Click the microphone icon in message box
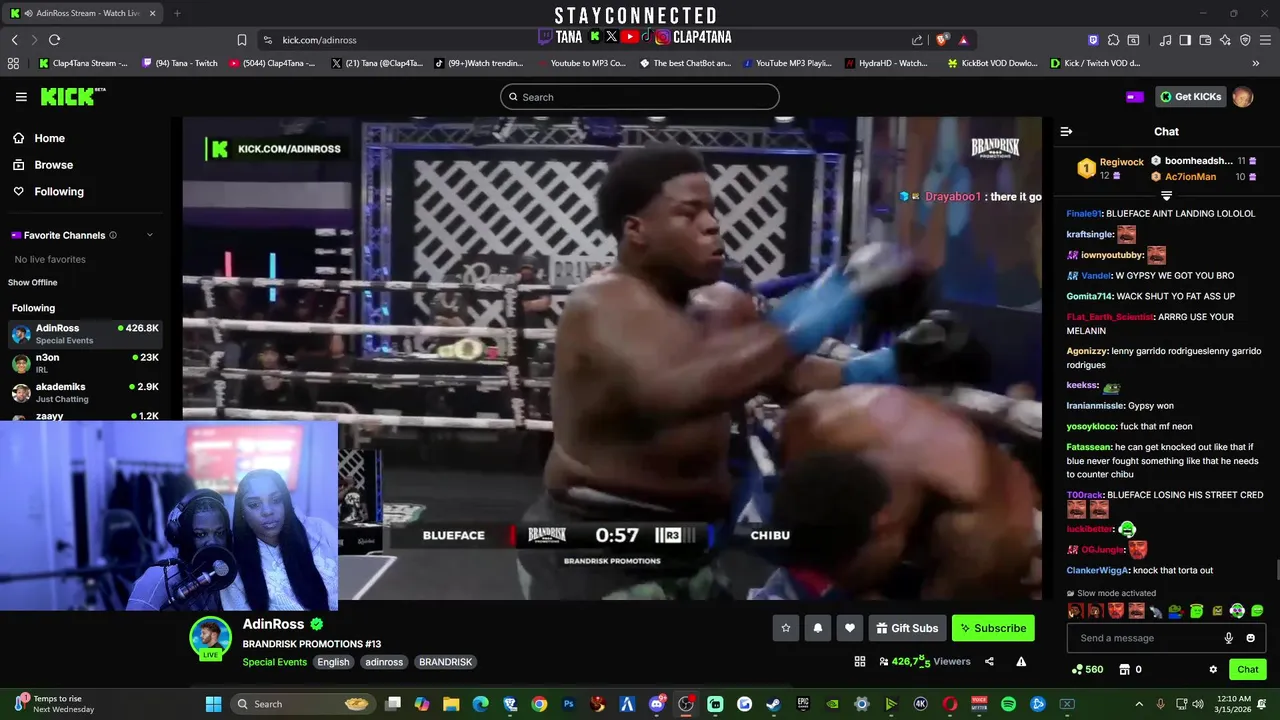Screen dimensions: 1280x720 (x=1229, y=638)
